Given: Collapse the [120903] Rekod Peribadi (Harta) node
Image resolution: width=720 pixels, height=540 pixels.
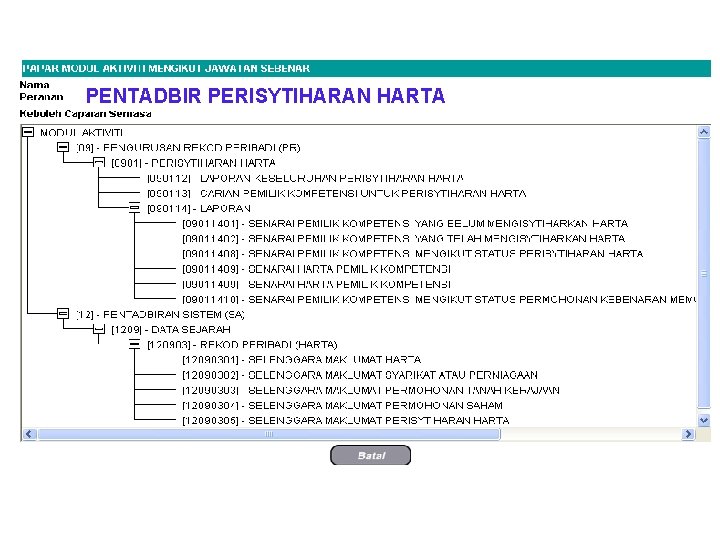Looking at the screenshot, I should [134, 344].
